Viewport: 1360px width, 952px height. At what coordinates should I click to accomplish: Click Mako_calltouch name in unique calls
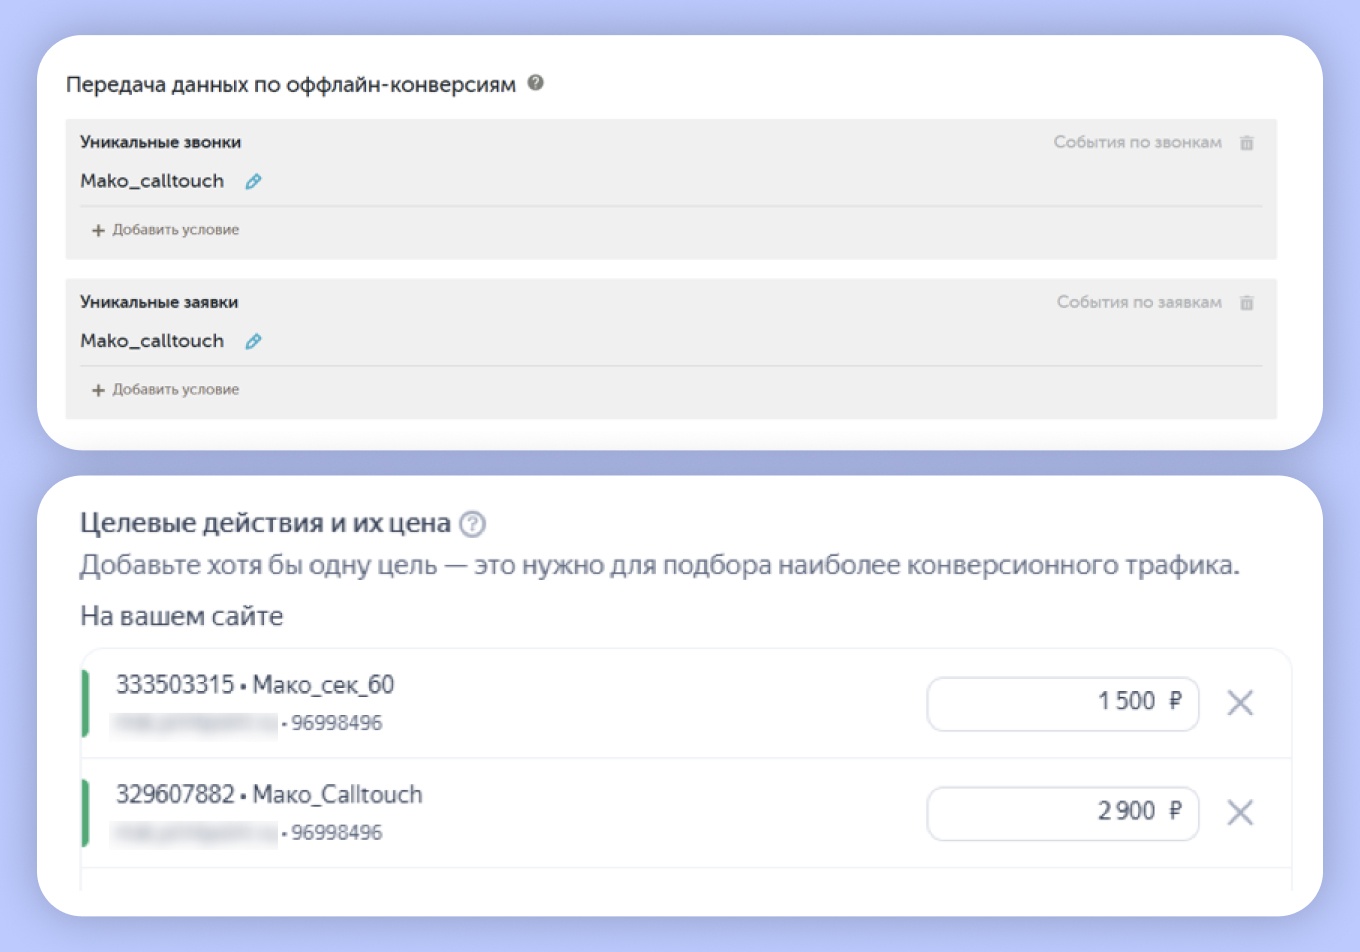152,181
